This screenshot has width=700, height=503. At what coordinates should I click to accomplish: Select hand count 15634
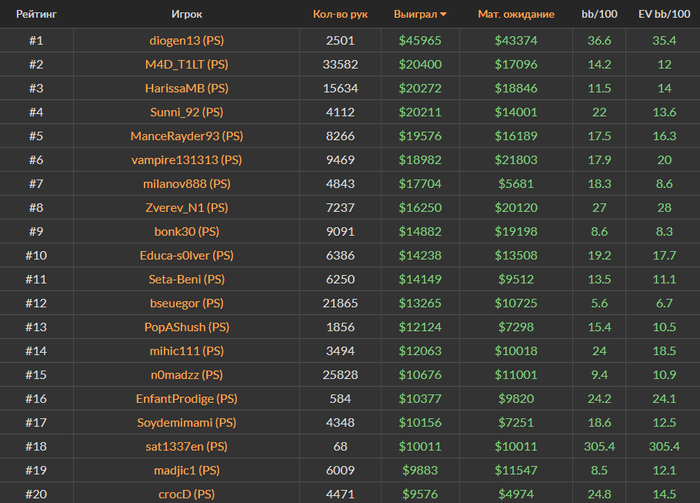click(x=340, y=88)
